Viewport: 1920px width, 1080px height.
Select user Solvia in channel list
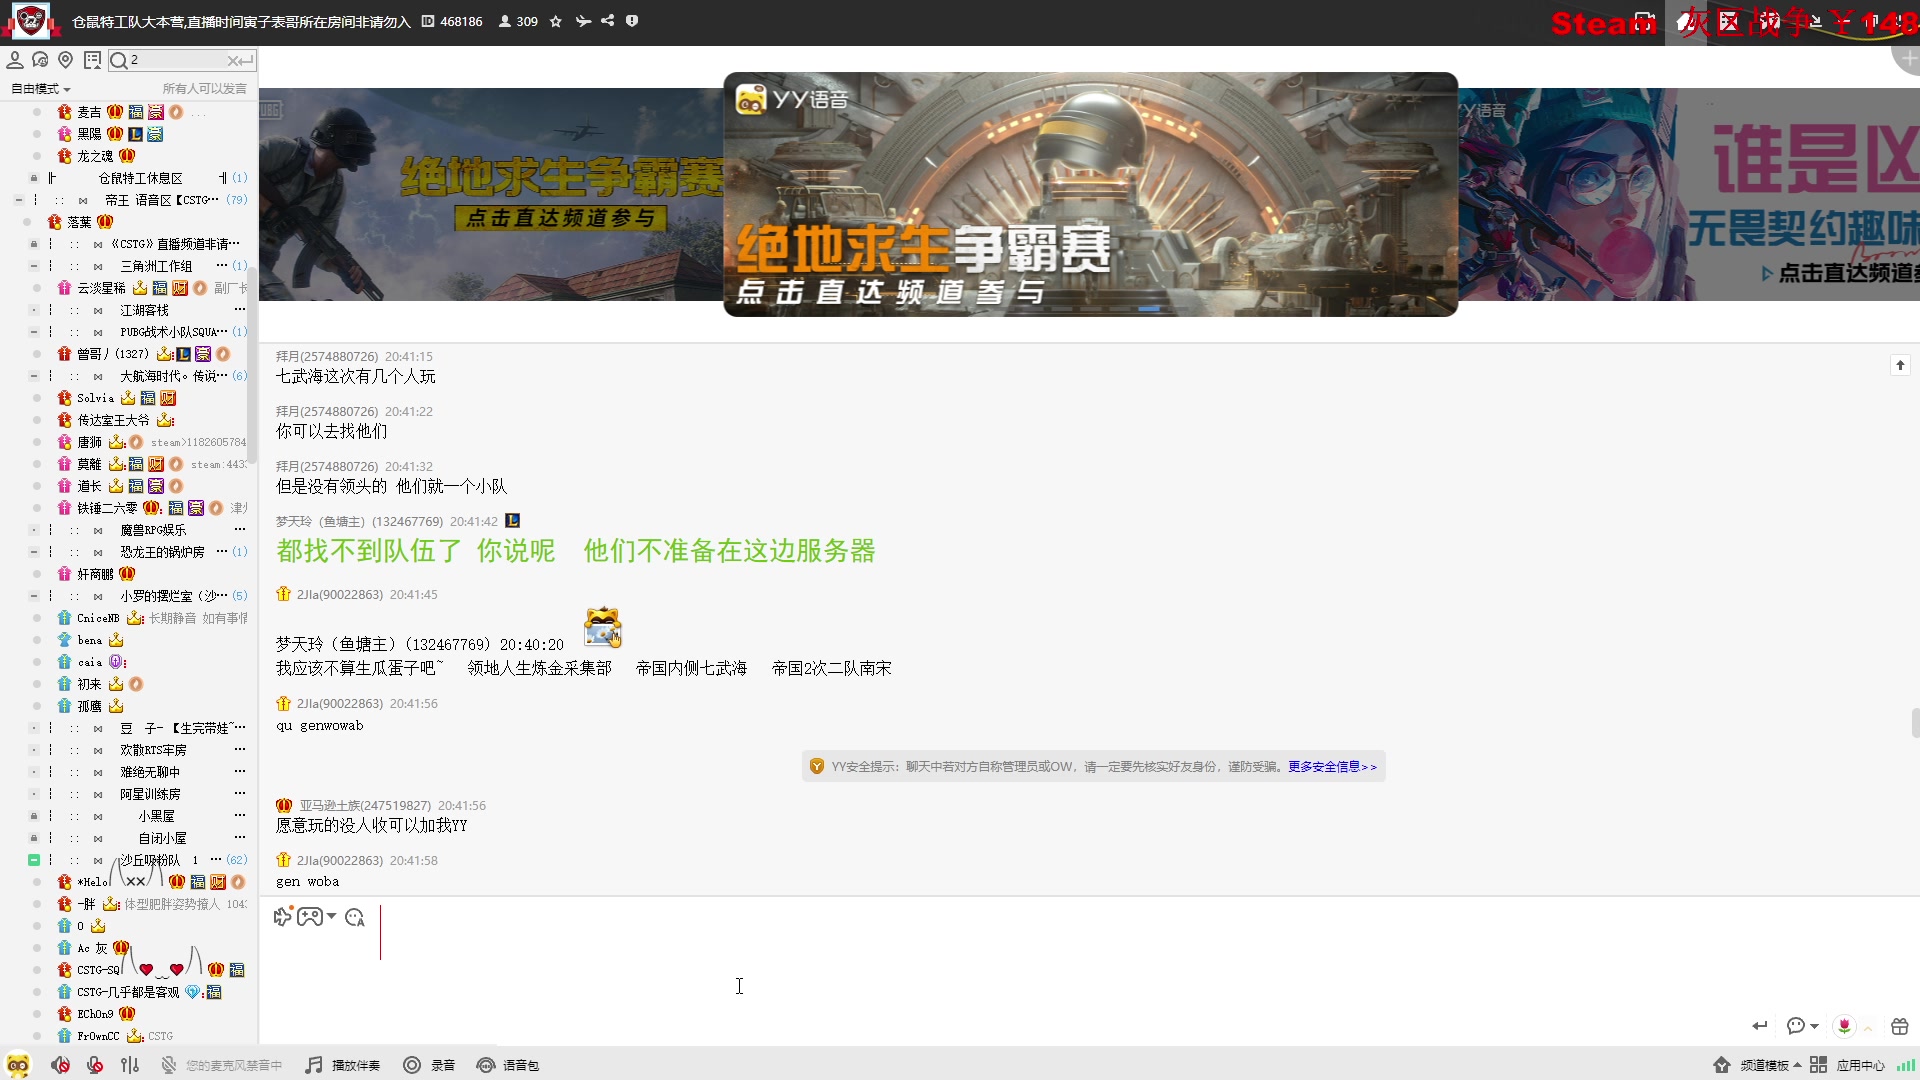click(x=95, y=398)
